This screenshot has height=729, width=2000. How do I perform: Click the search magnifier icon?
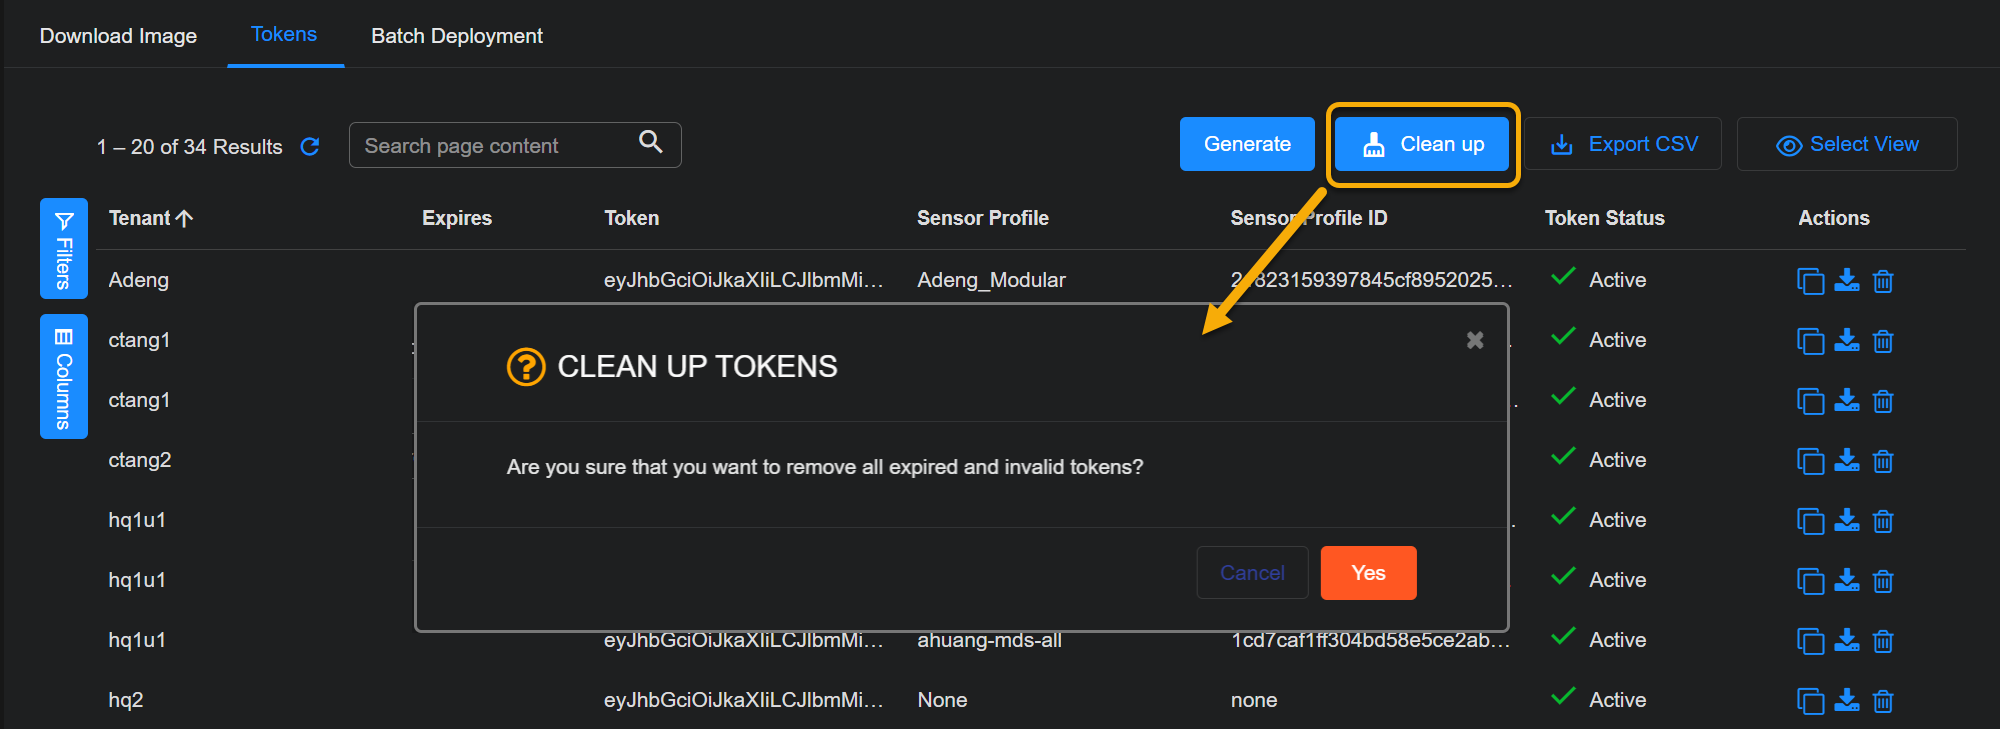651,143
